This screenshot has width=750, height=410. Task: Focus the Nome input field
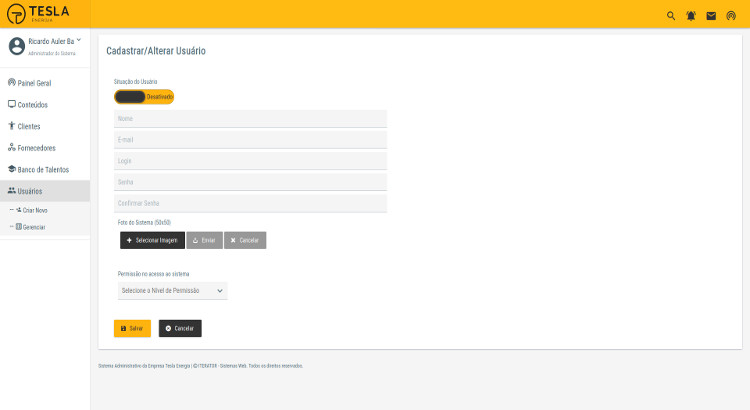point(250,119)
